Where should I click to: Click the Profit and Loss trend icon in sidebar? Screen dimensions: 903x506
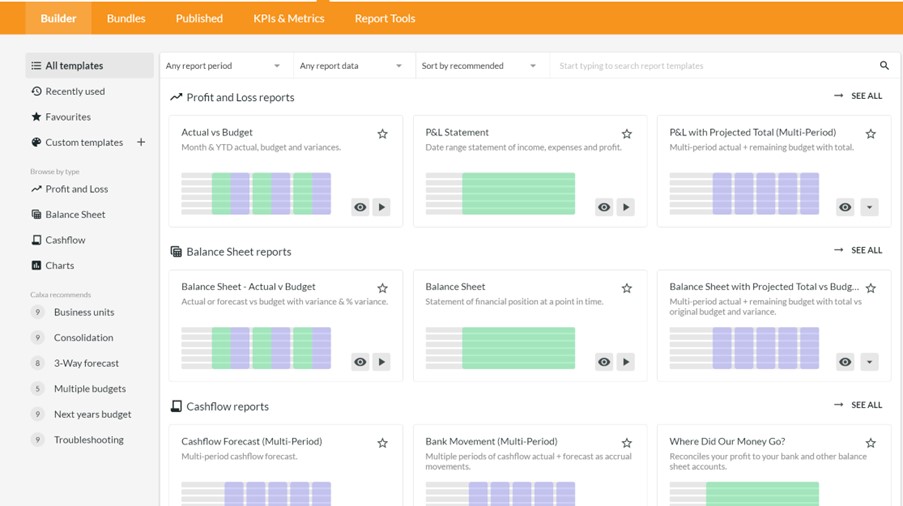pos(36,189)
